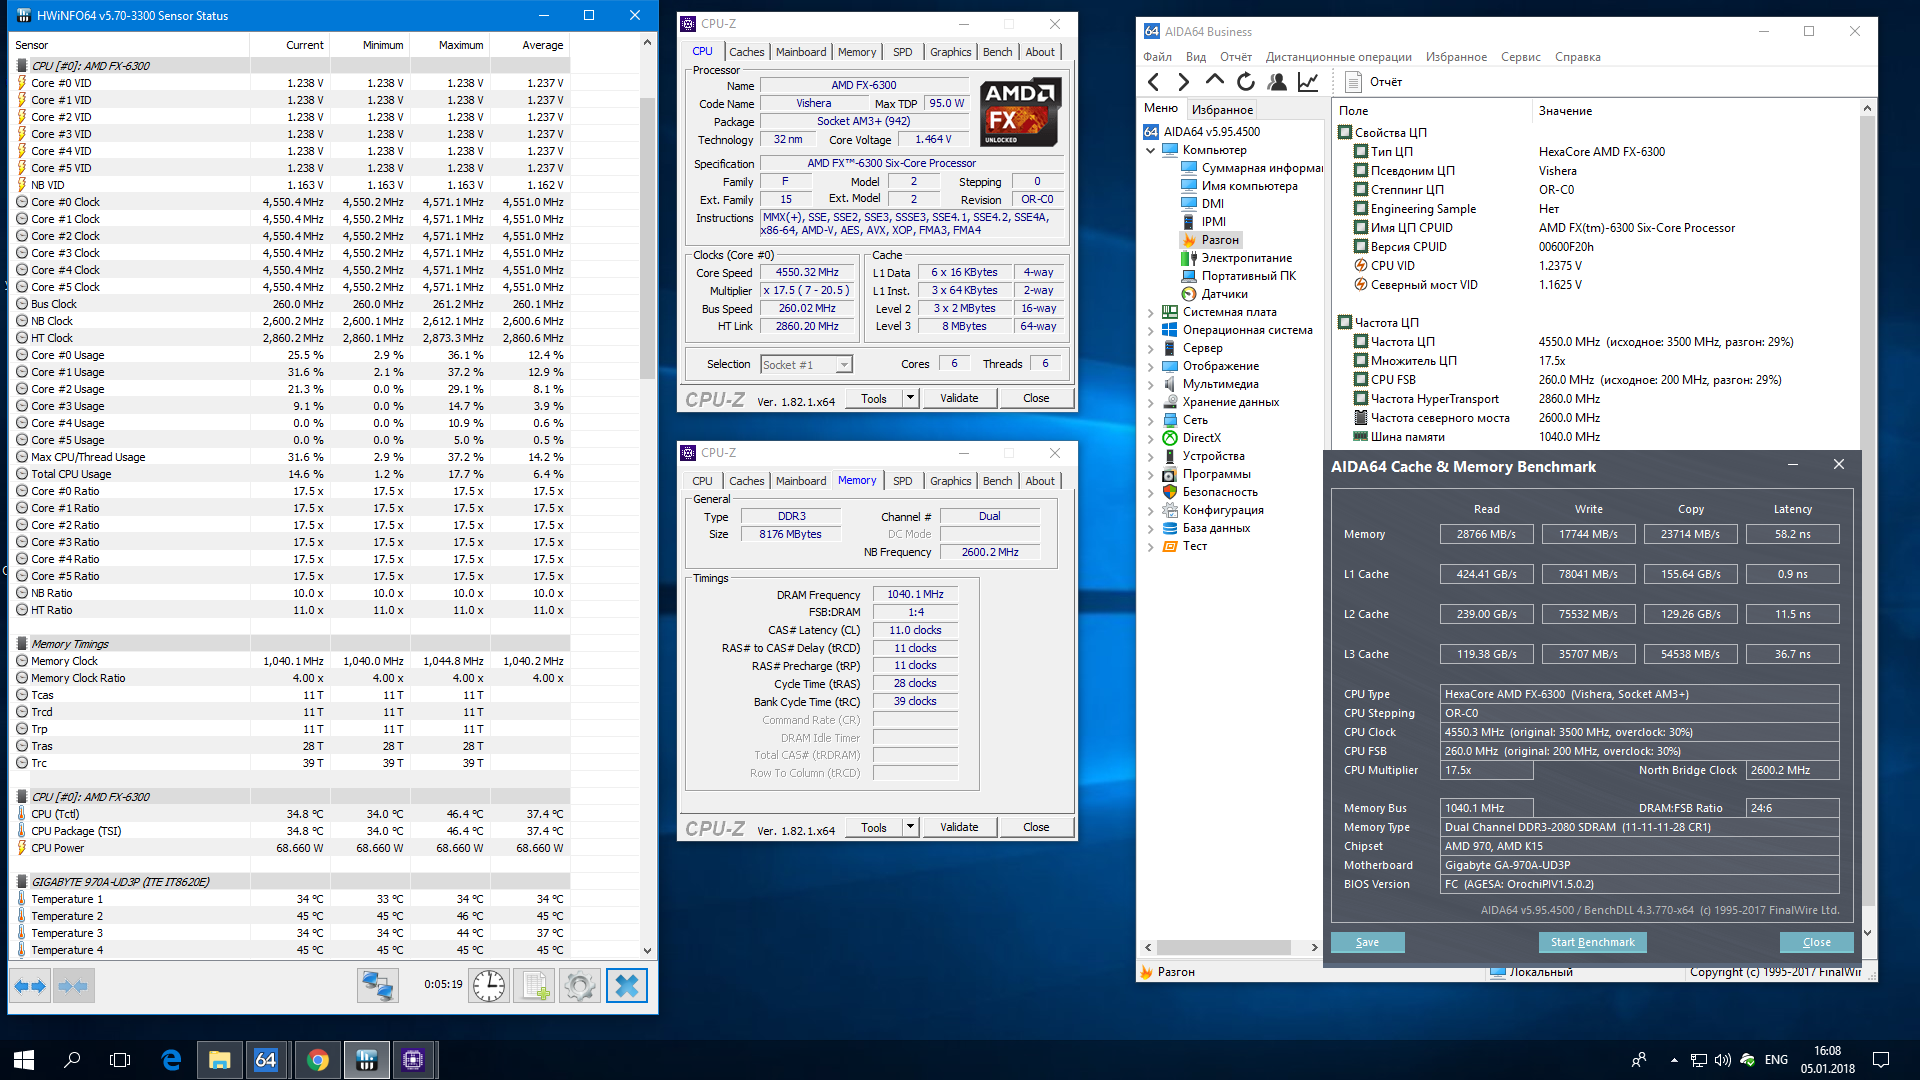Switch to Mainboard tab in upper CPU-Z
The height and width of the screenshot is (1080, 1920).
click(x=801, y=52)
